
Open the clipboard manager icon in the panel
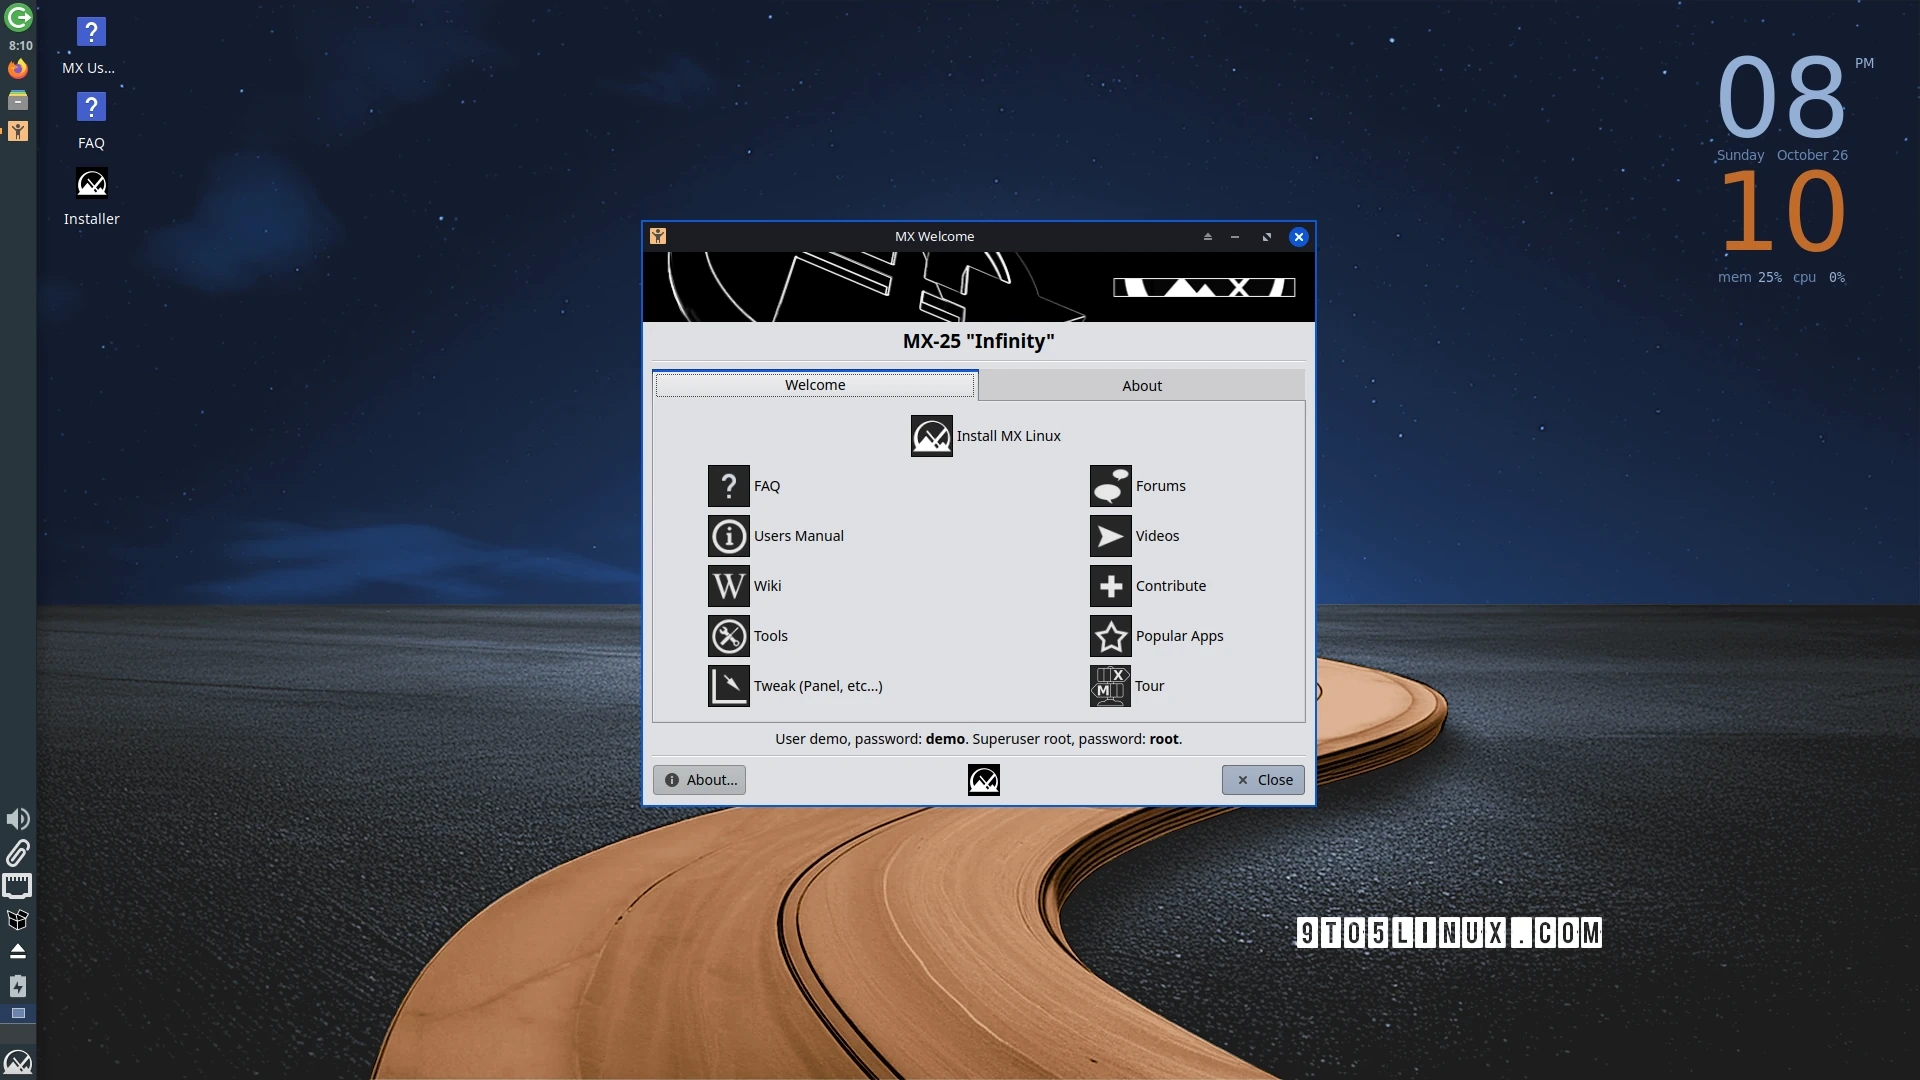coord(18,853)
